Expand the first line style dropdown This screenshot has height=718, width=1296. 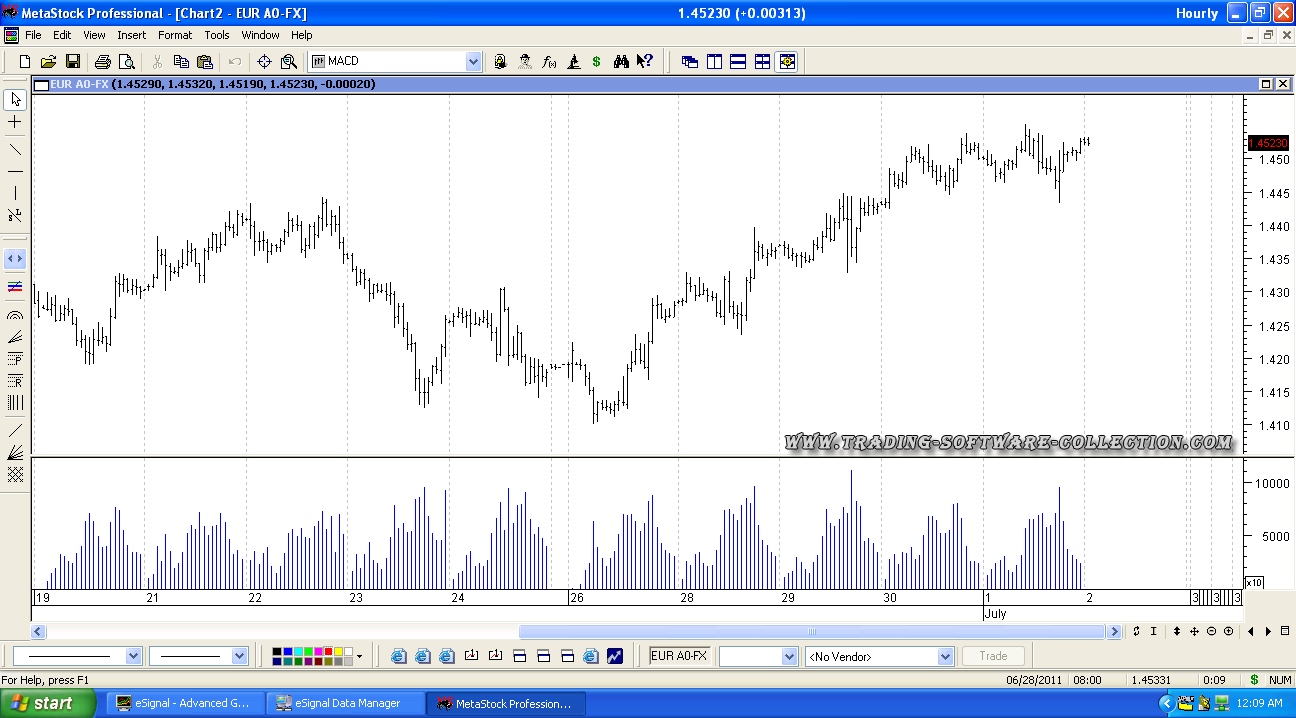tap(134, 657)
